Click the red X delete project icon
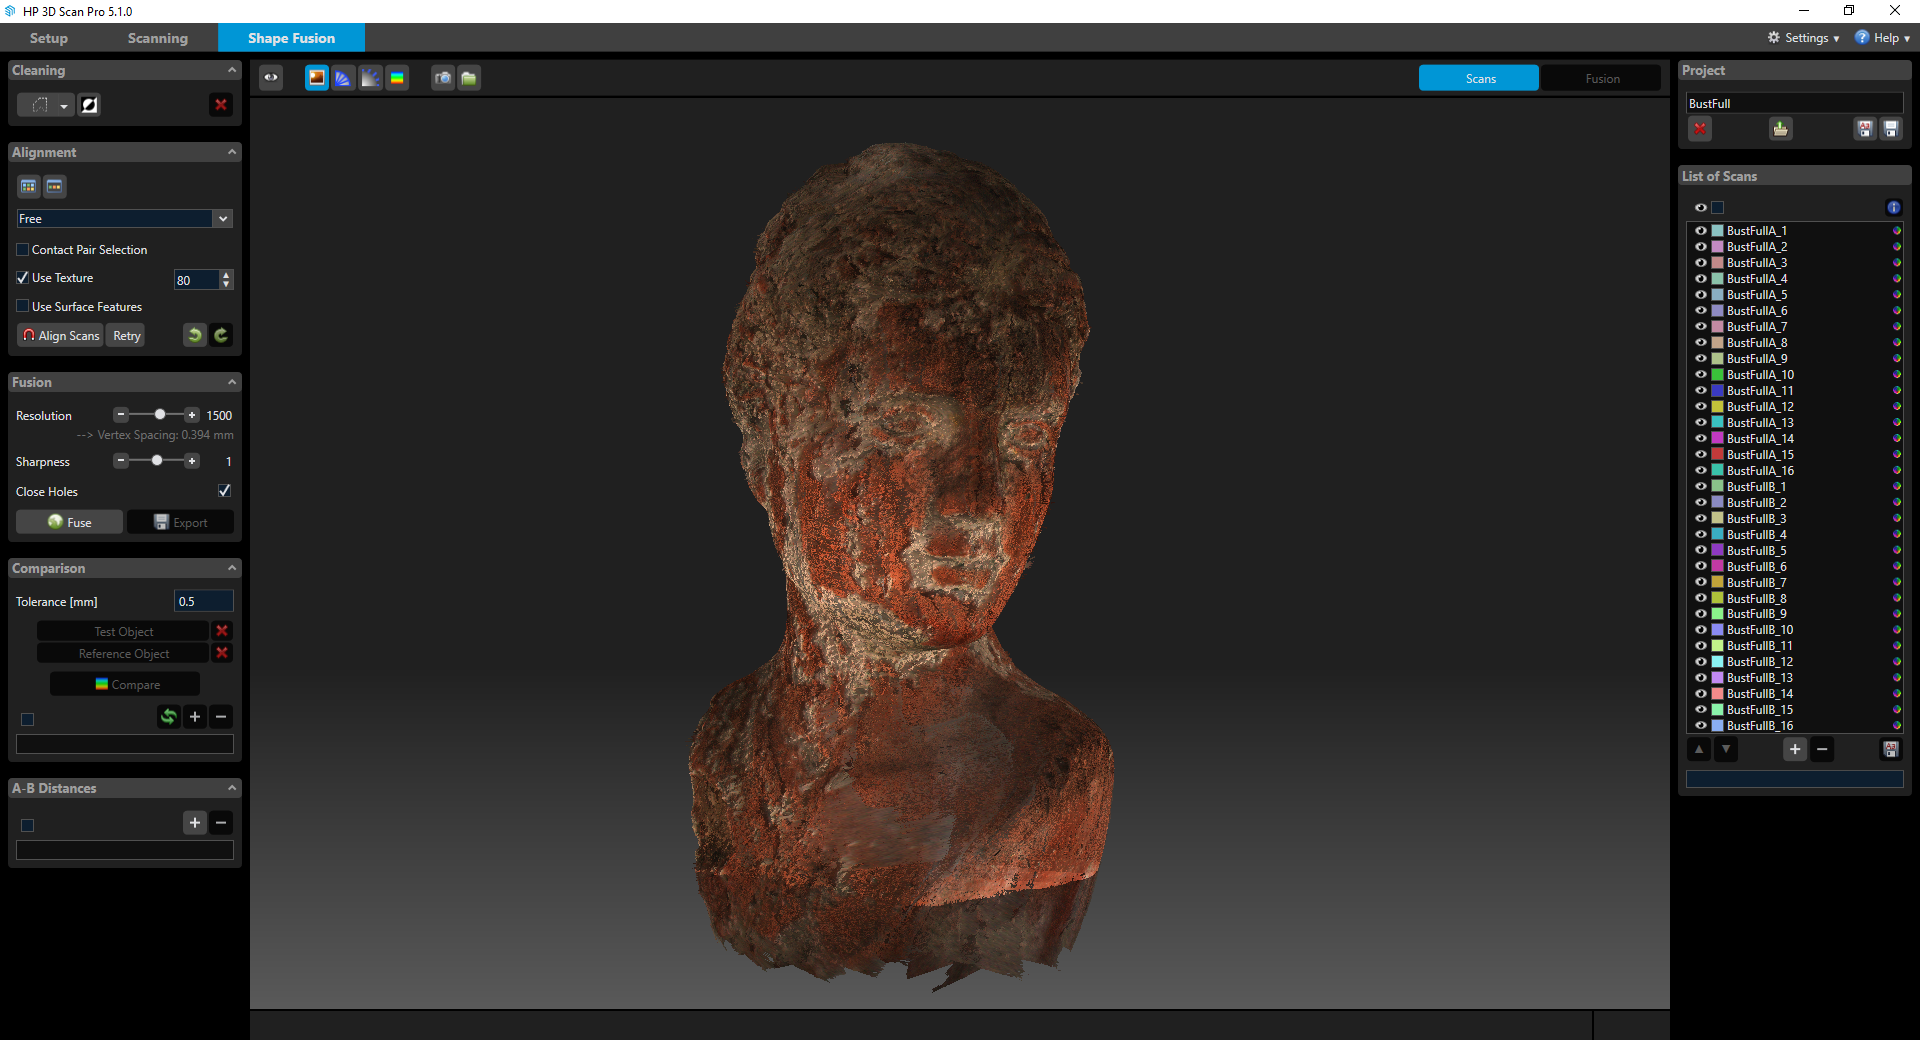Image resolution: width=1920 pixels, height=1040 pixels. 1700,129
